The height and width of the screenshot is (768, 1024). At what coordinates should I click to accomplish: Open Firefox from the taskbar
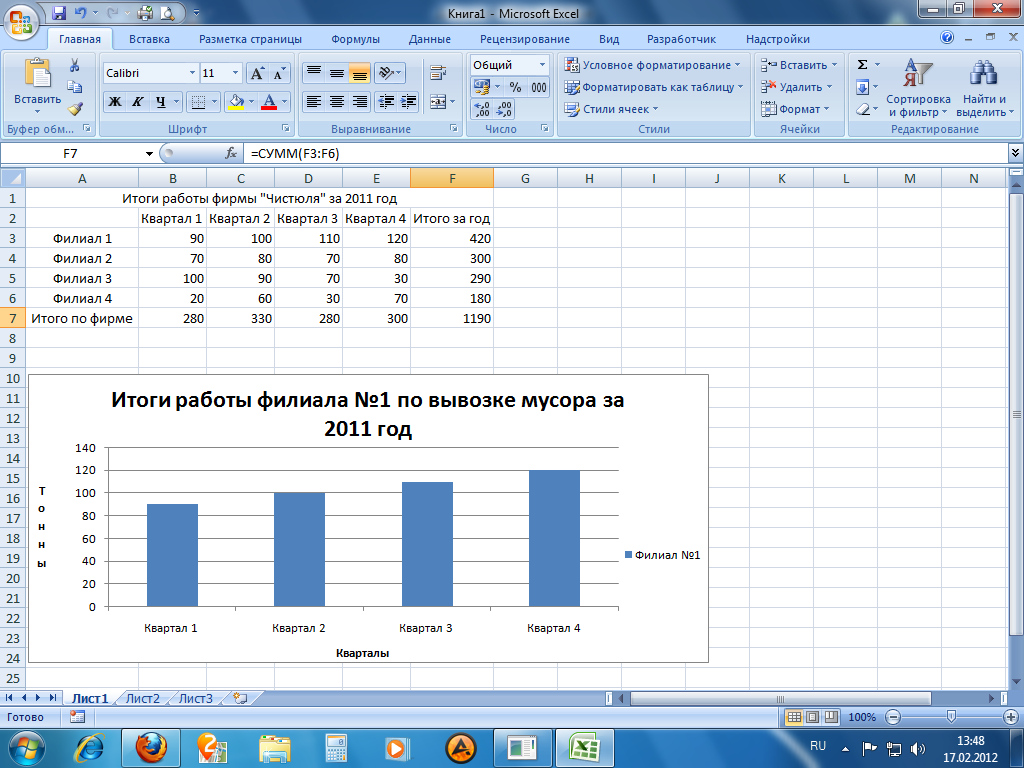pos(151,748)
